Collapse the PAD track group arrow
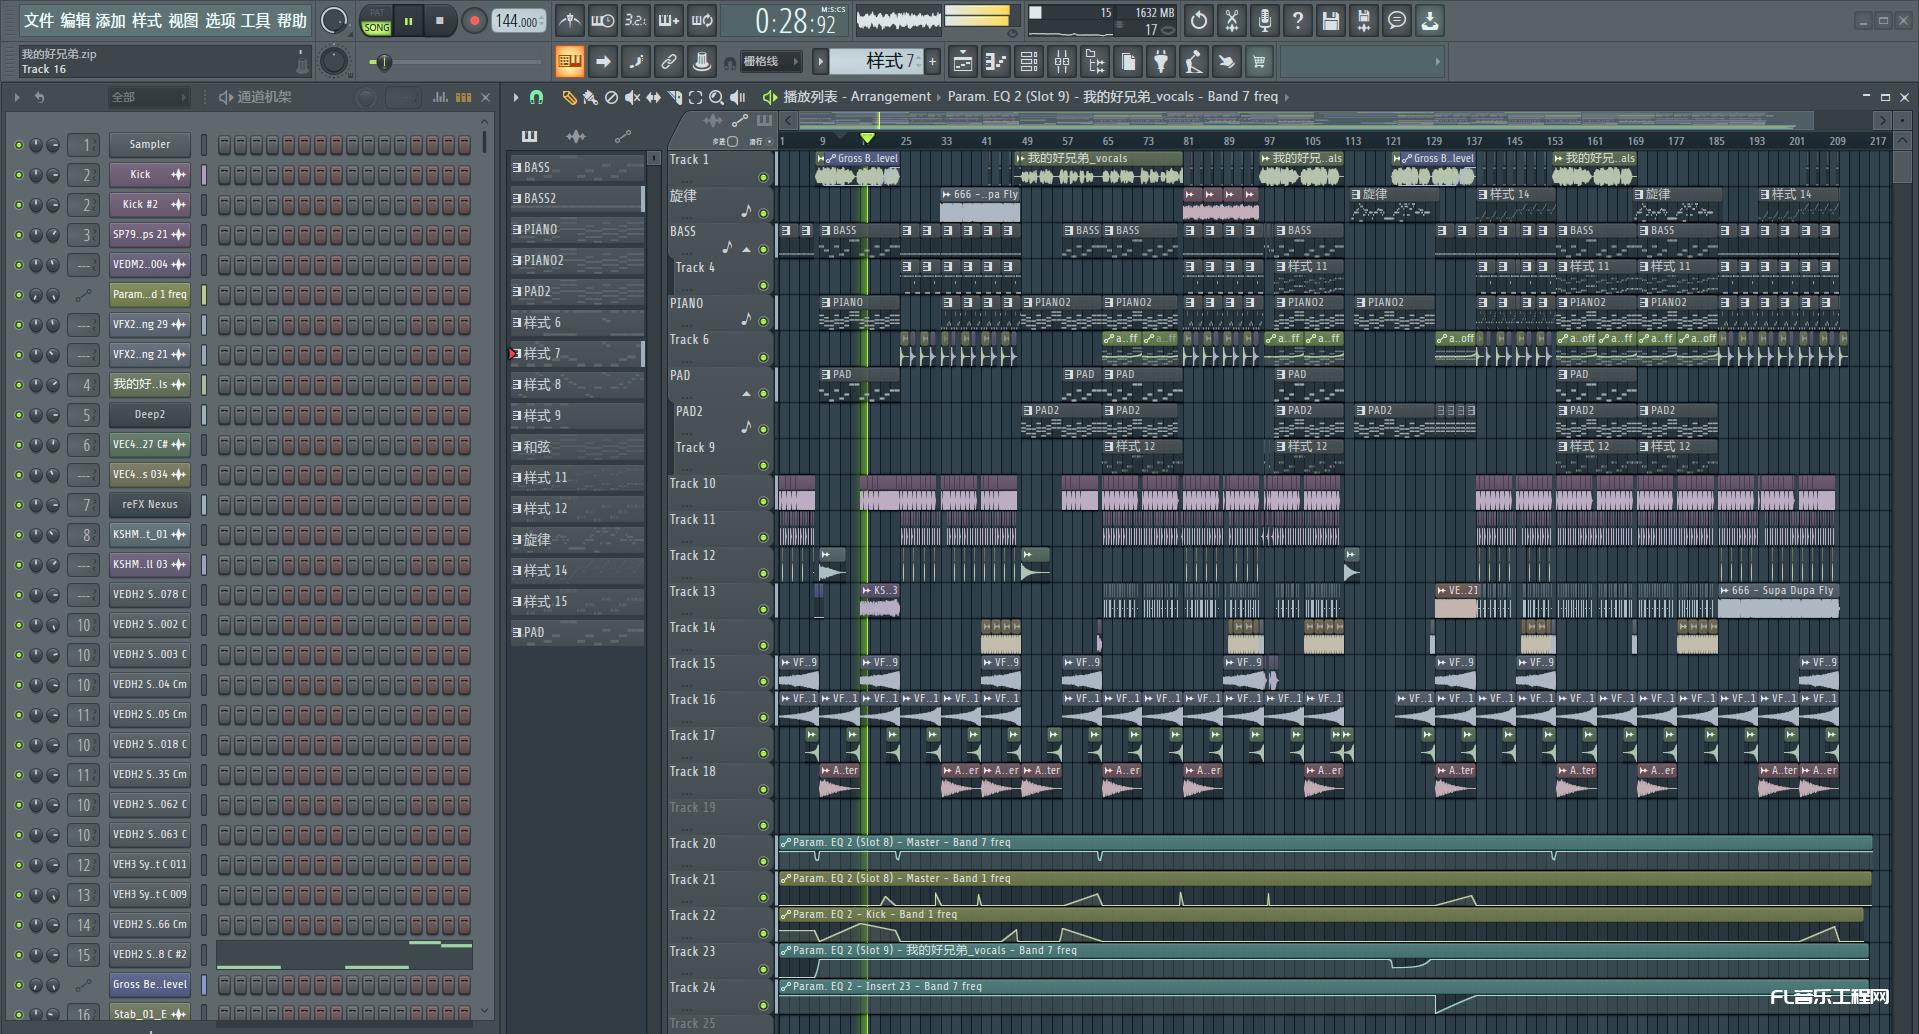 746,394
